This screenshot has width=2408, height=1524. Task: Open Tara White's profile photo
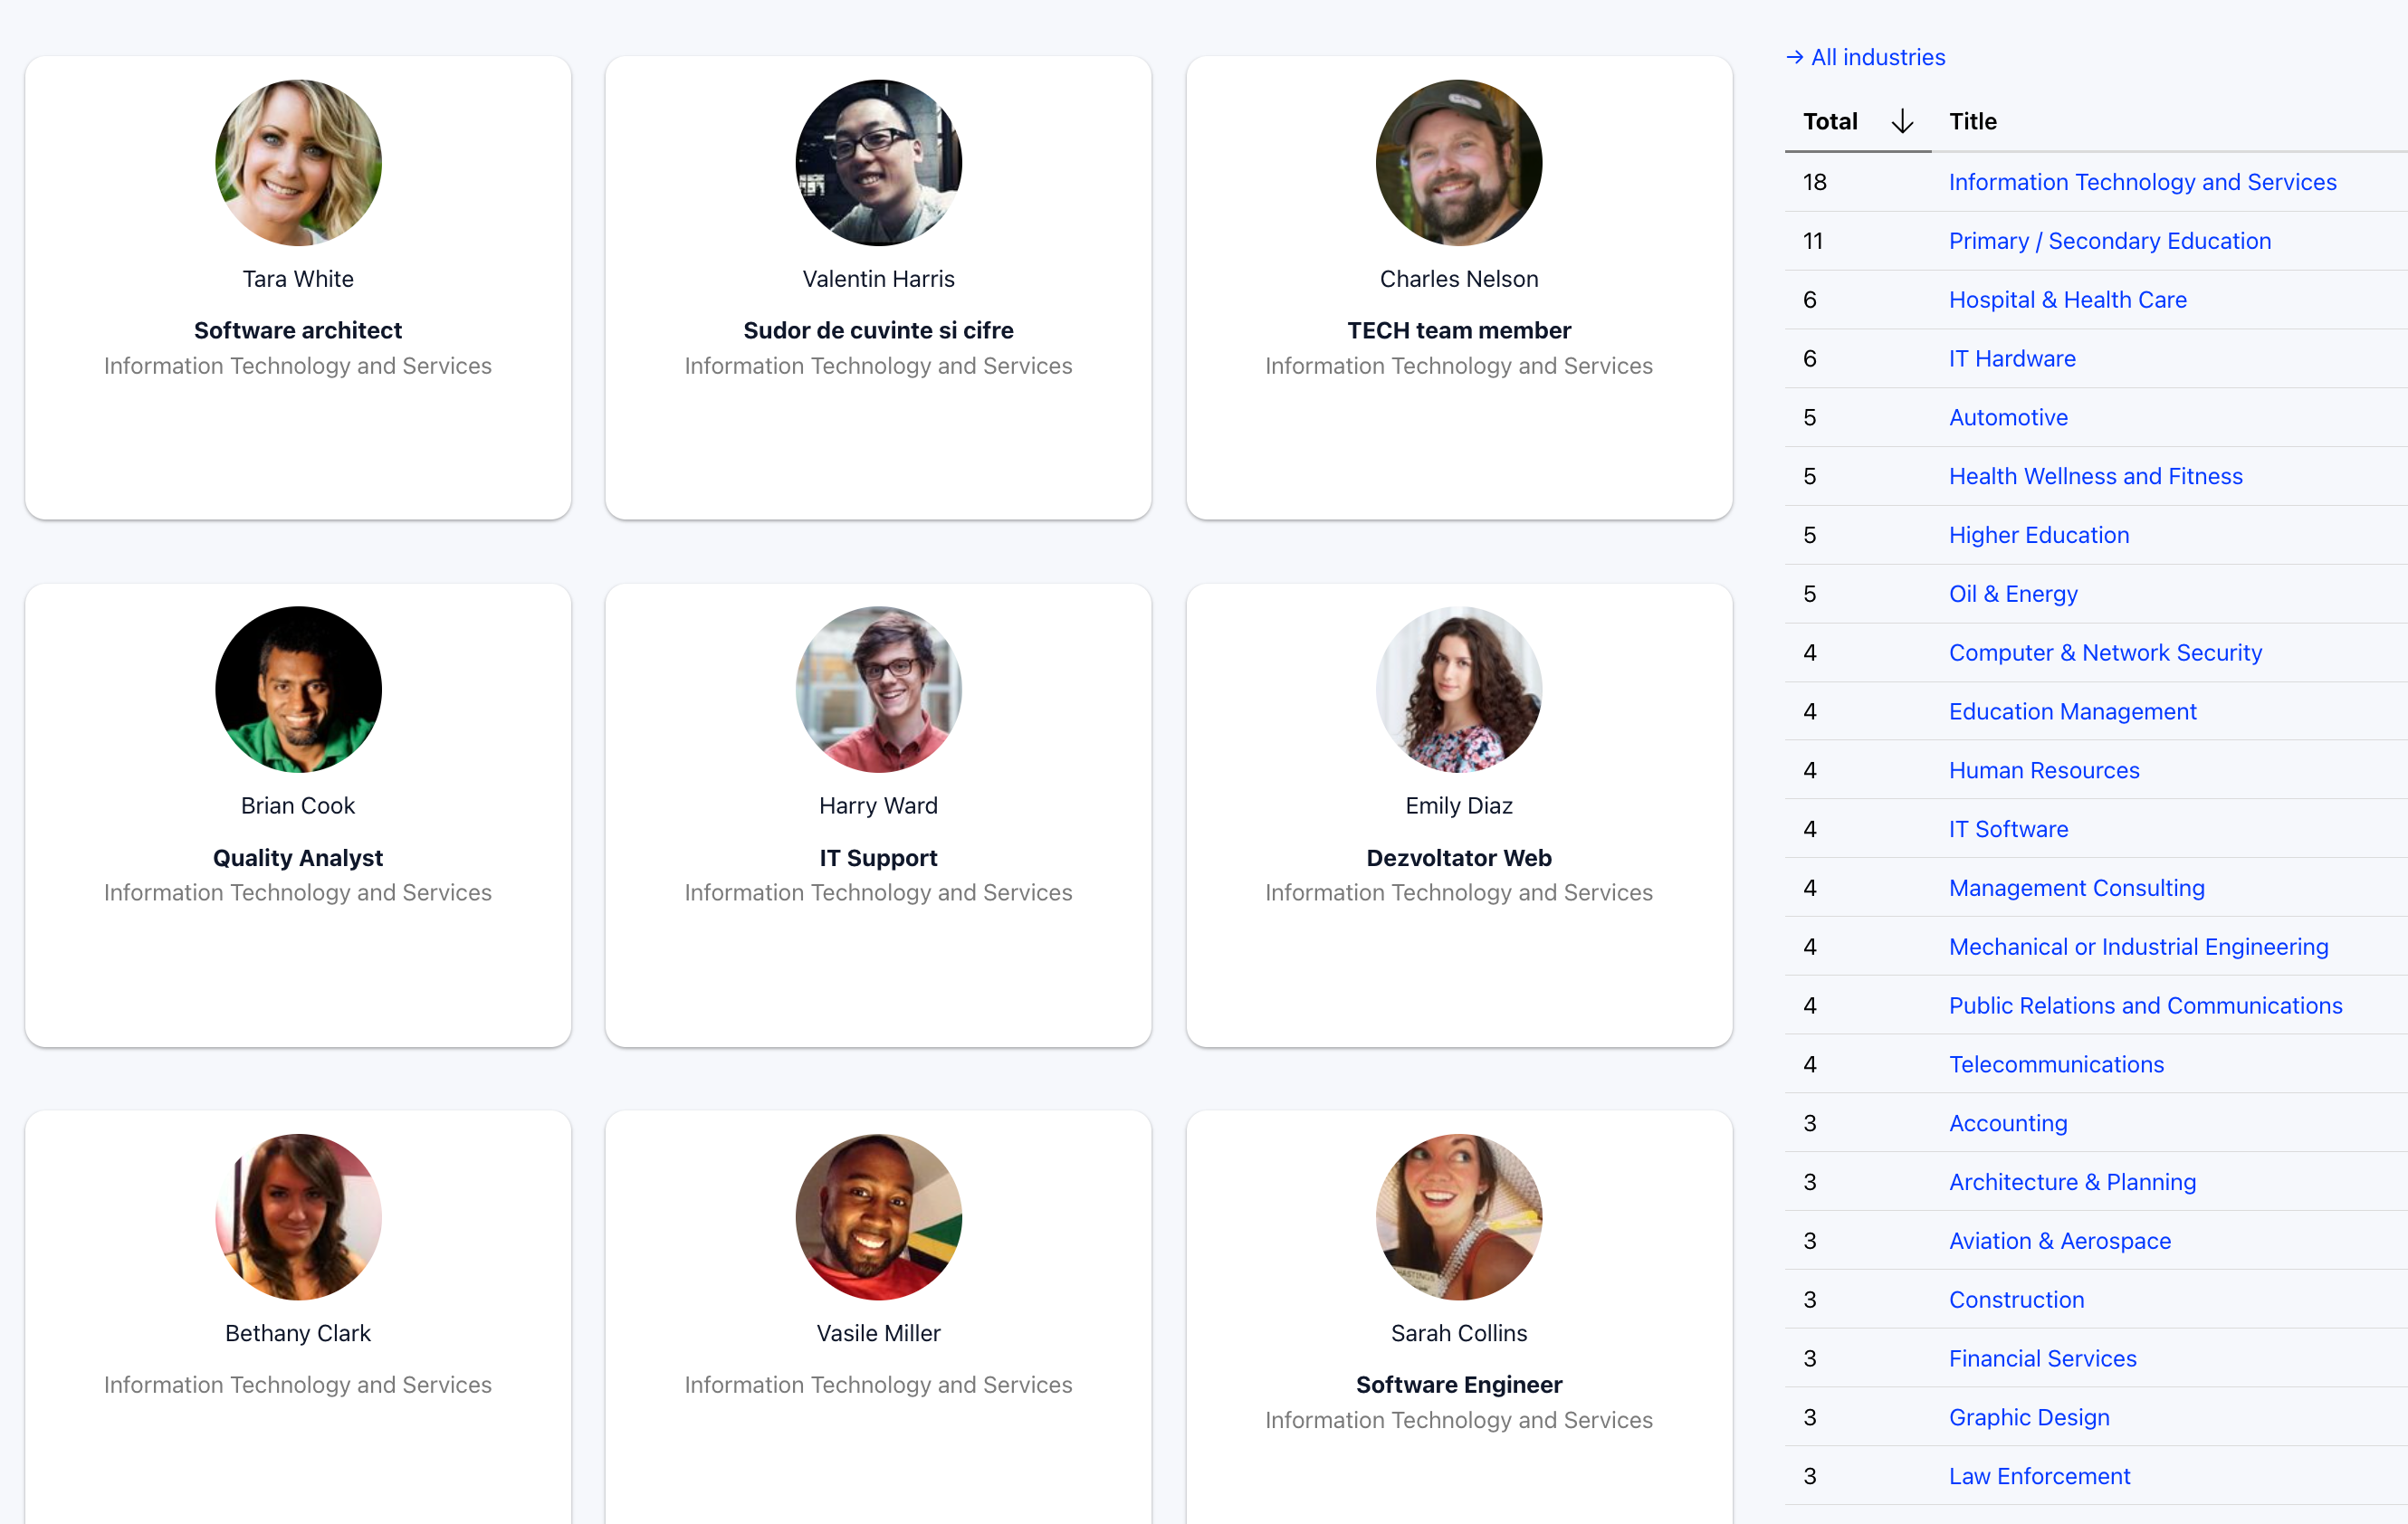(297, 162)
